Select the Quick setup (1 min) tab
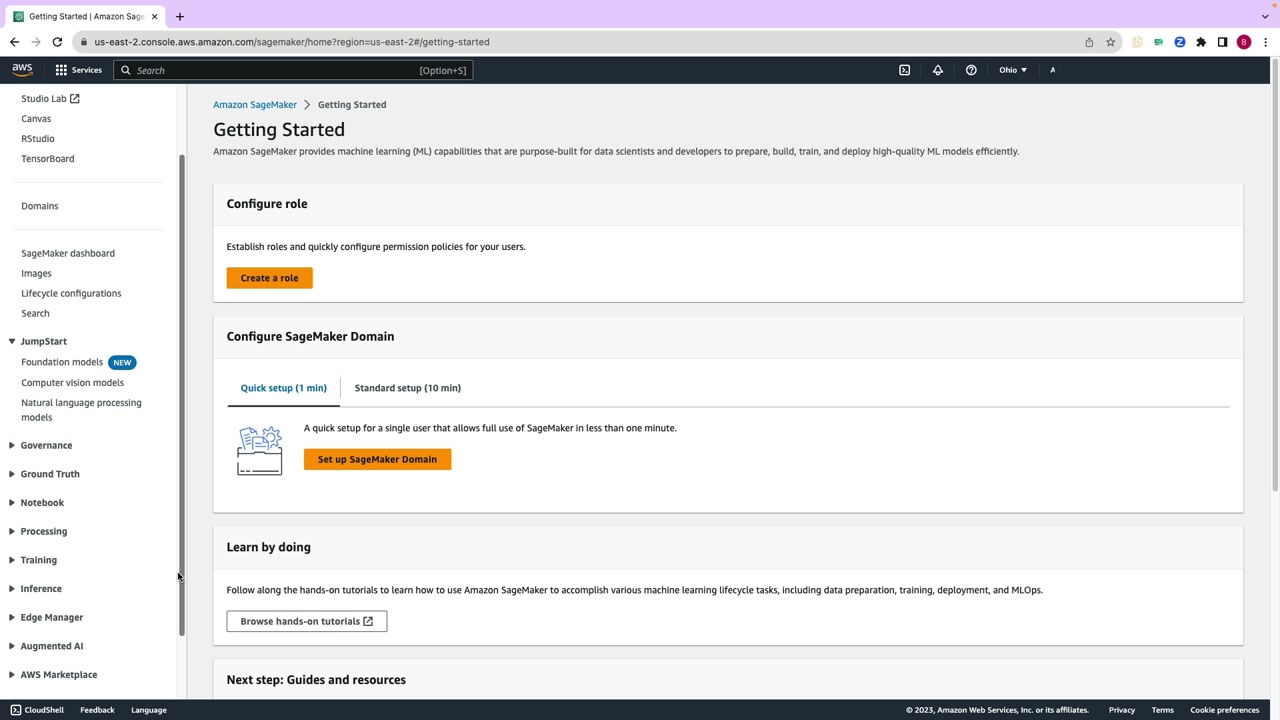 click(283, 388)
